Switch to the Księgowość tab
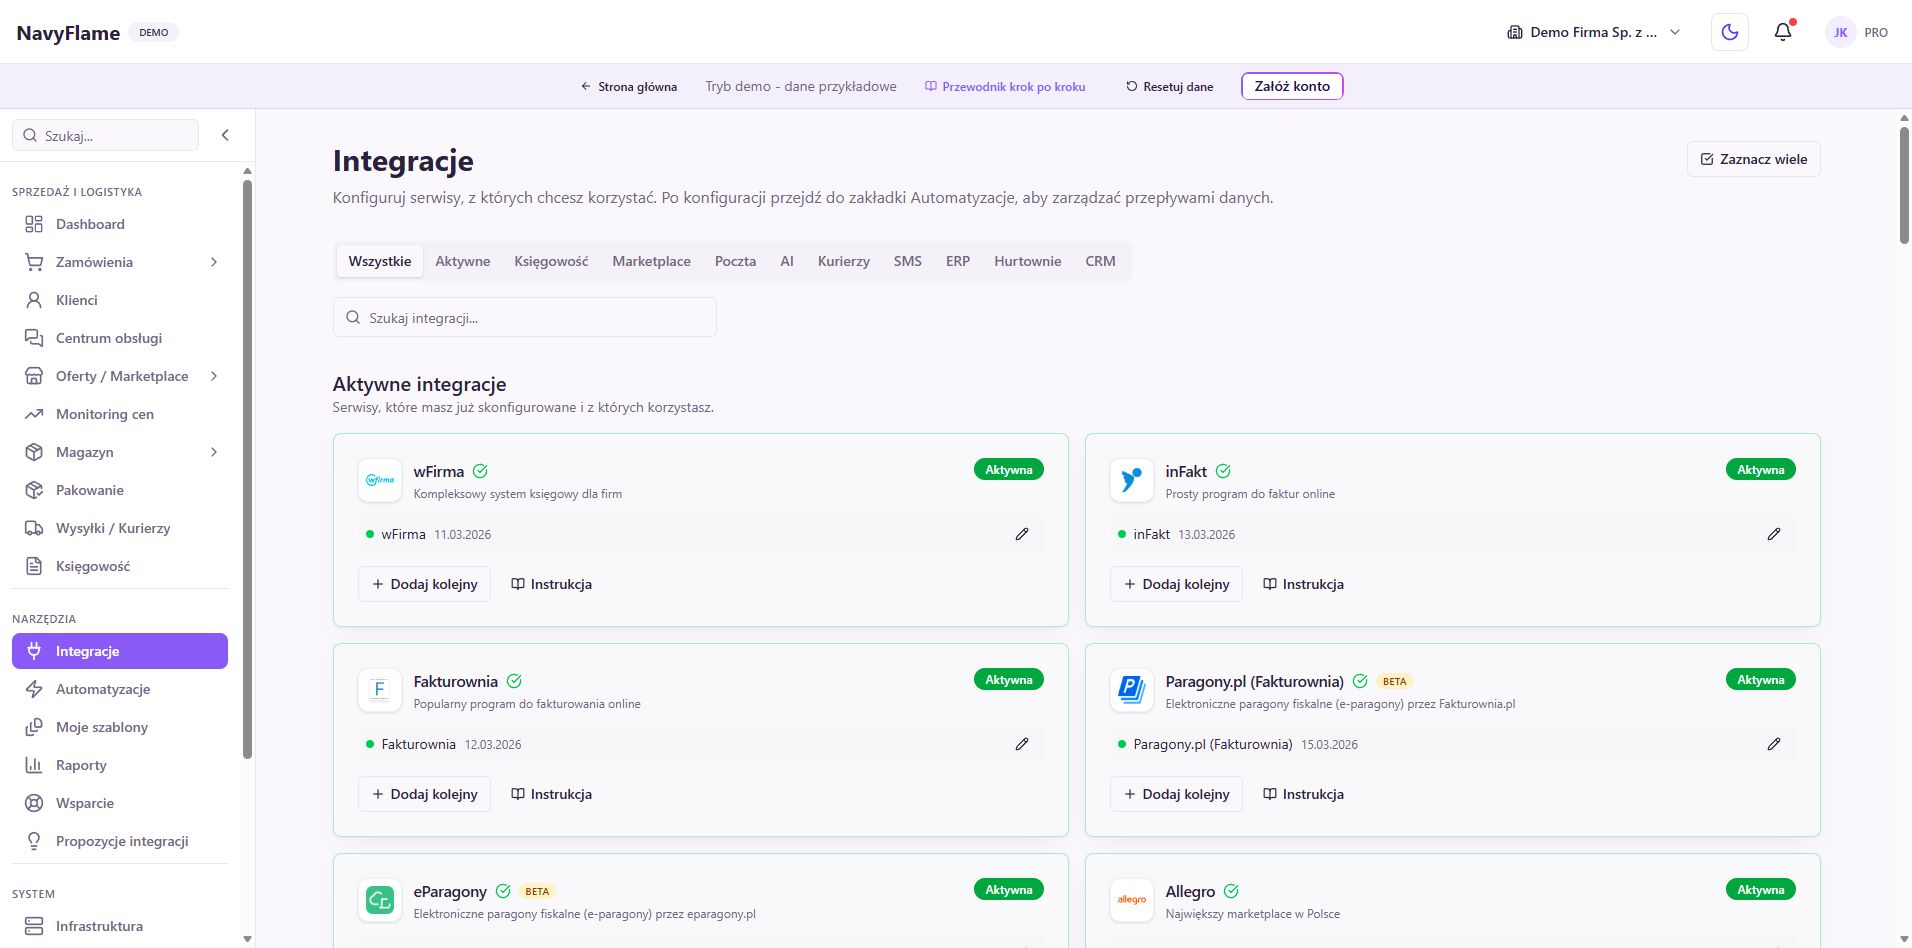 [x=551, y=261]
